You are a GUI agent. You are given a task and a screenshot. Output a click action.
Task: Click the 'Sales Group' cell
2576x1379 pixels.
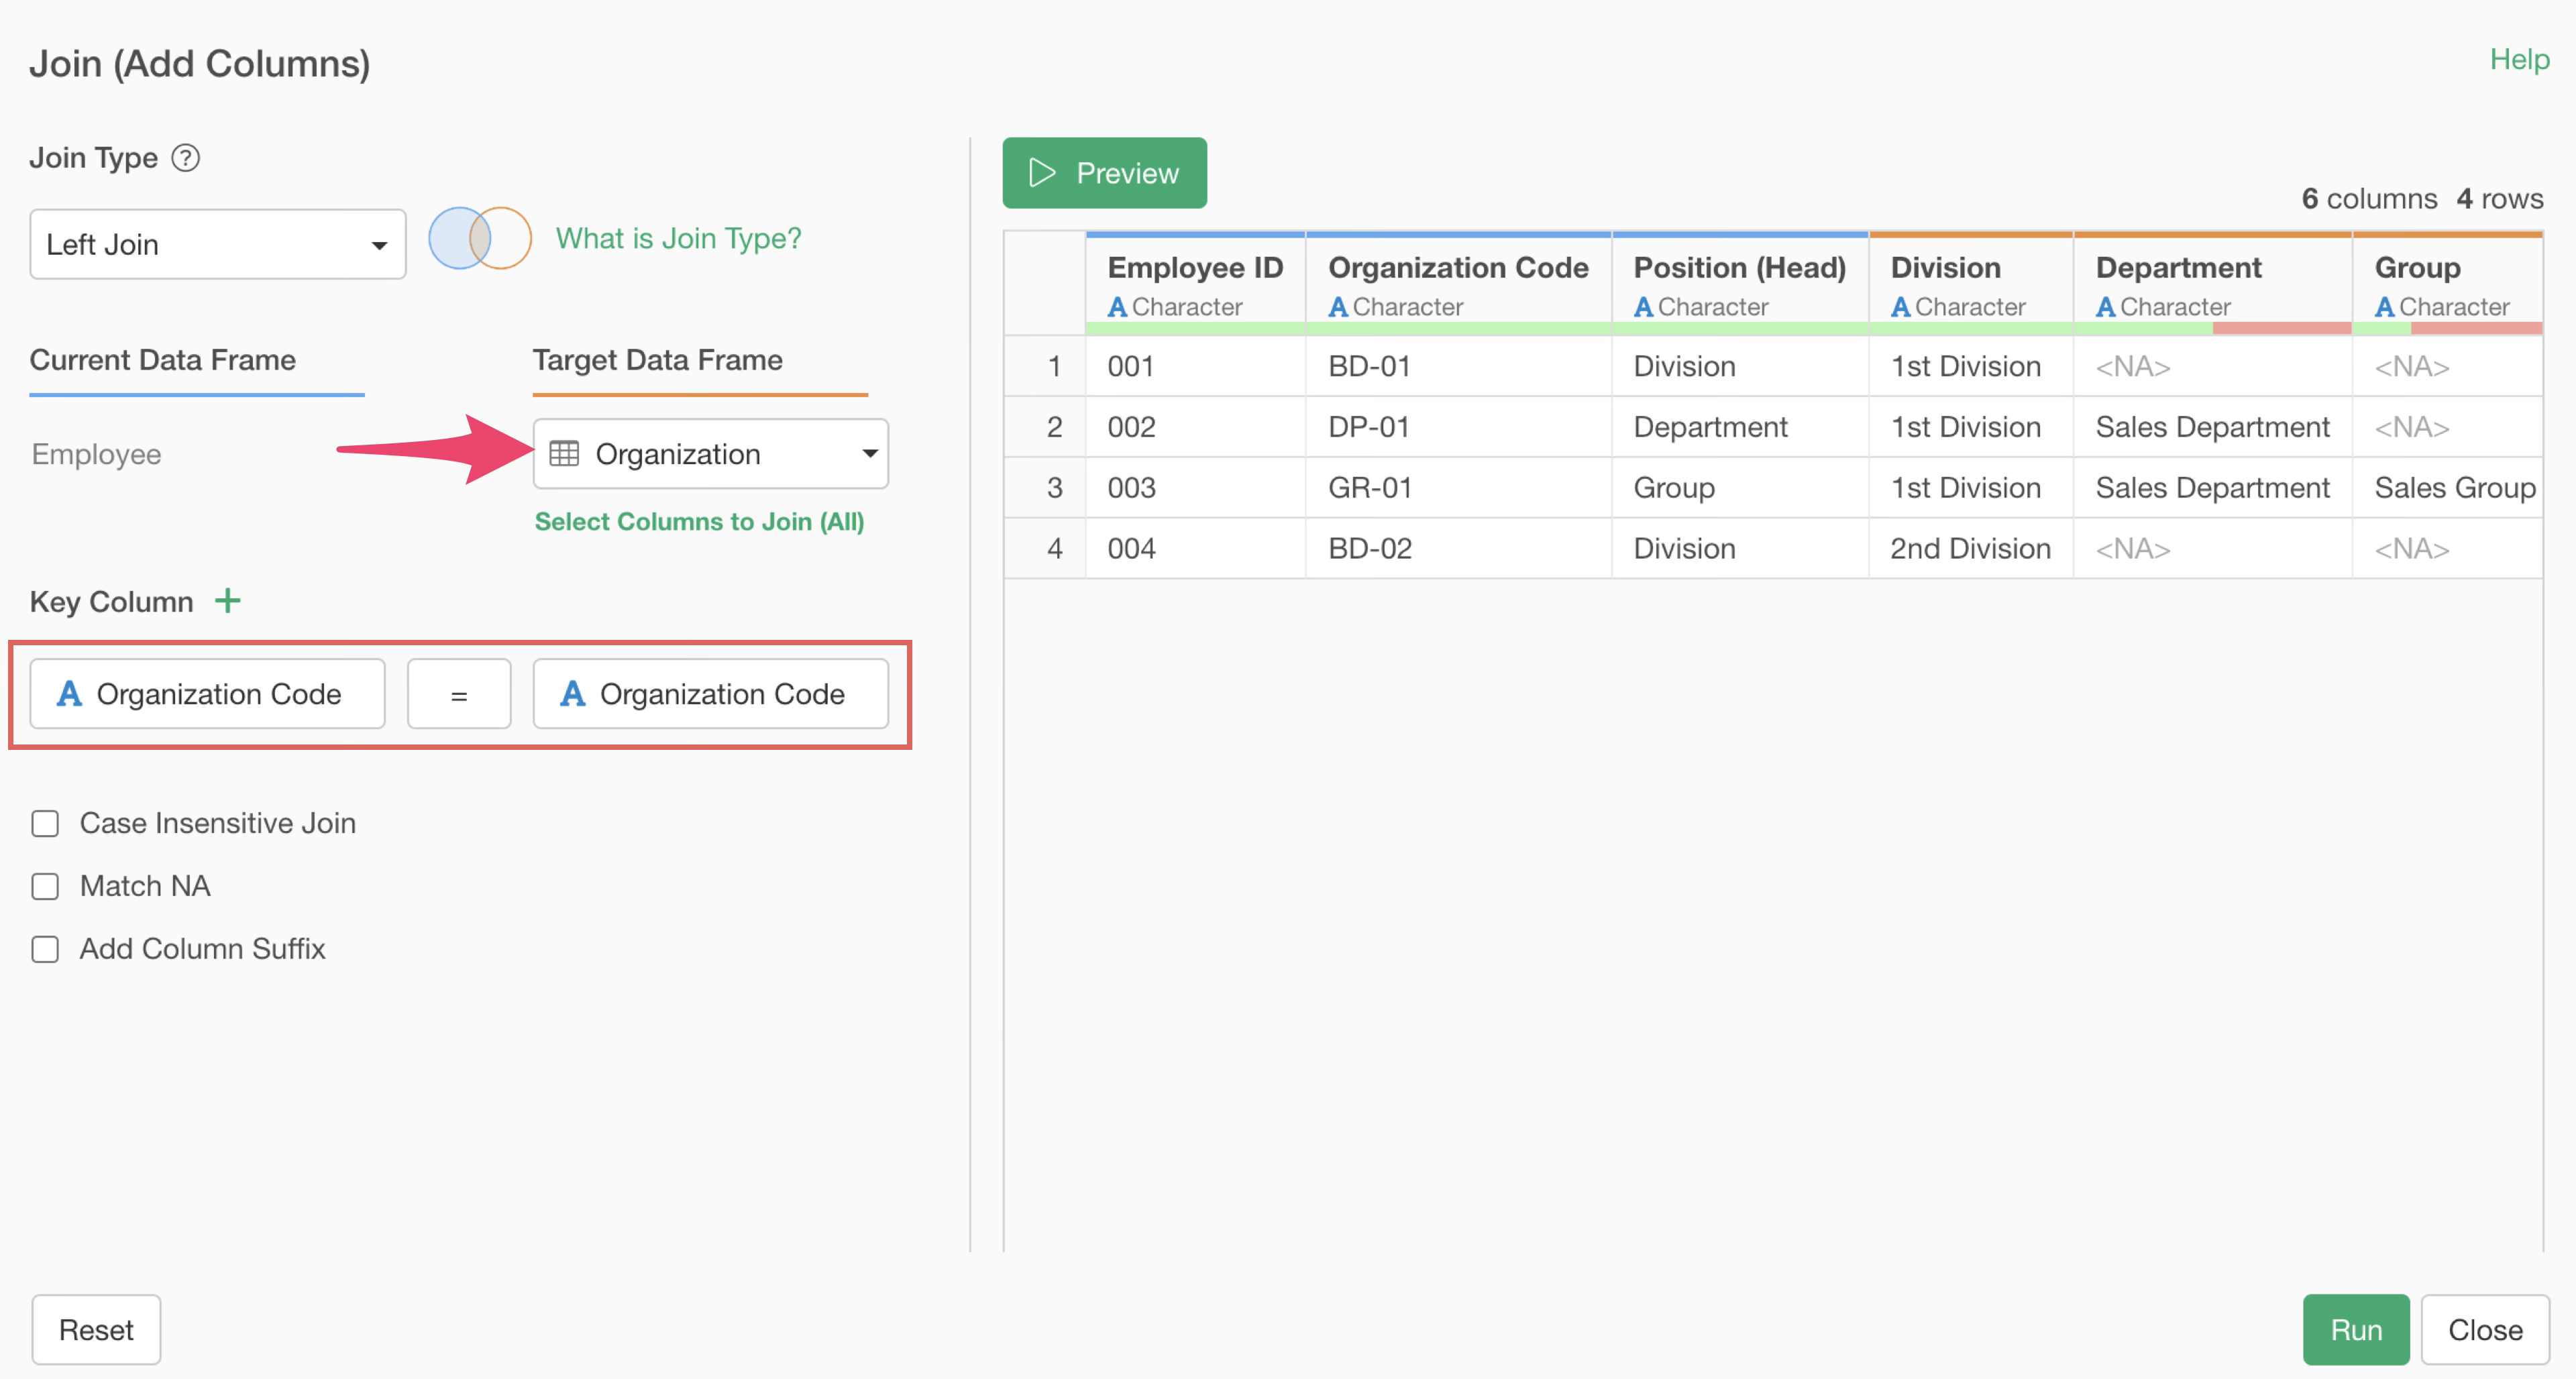(2448, 488)
